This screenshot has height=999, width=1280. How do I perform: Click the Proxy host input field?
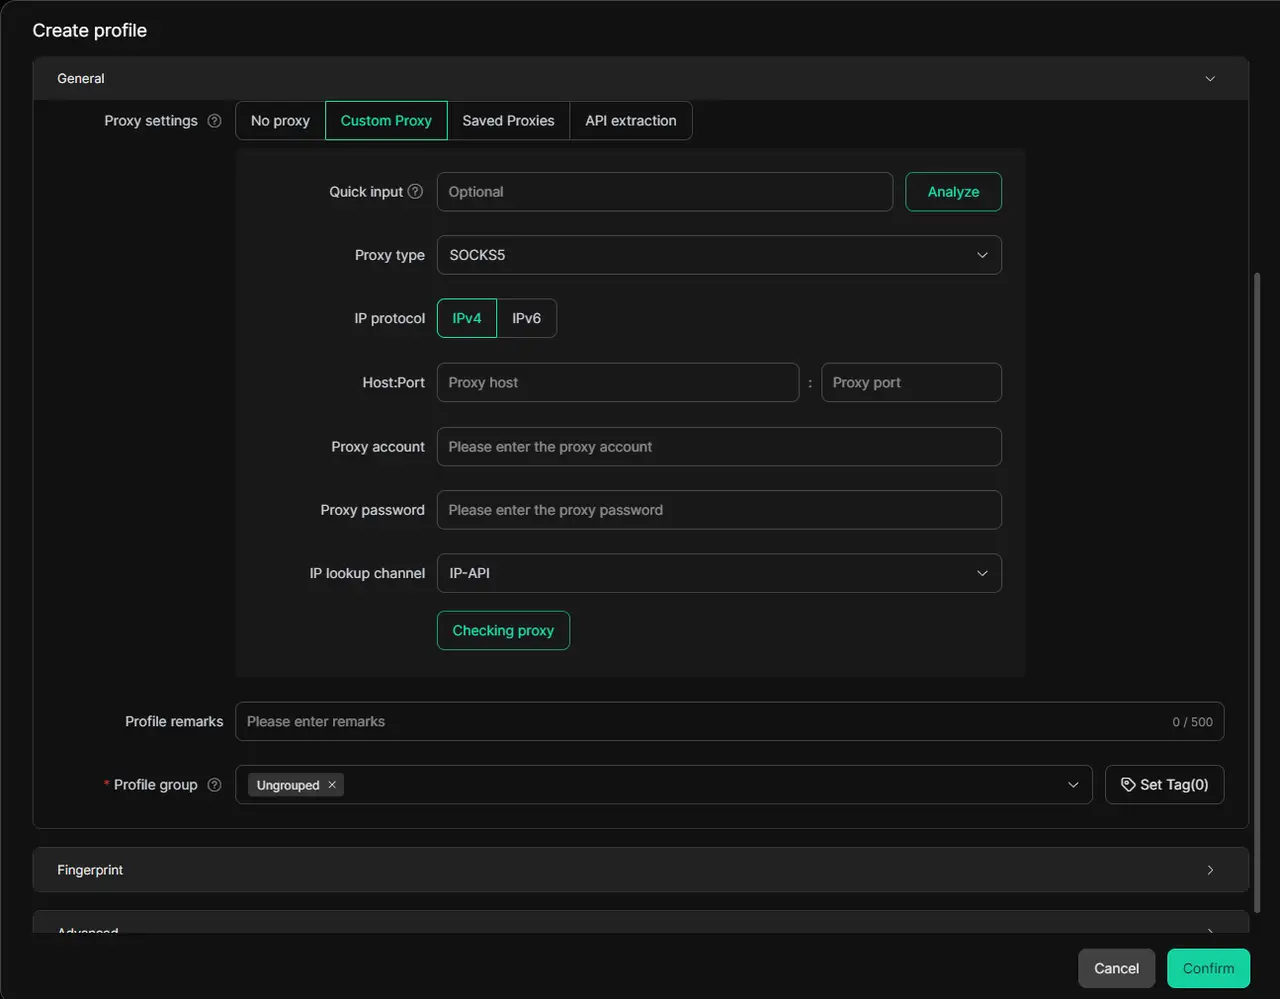point(617,382)
